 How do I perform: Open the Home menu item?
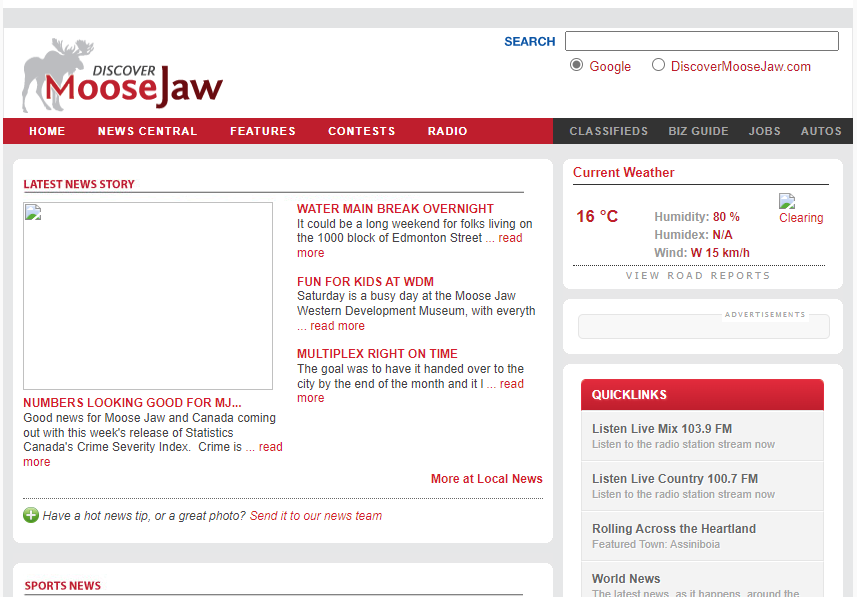[47, 131]
